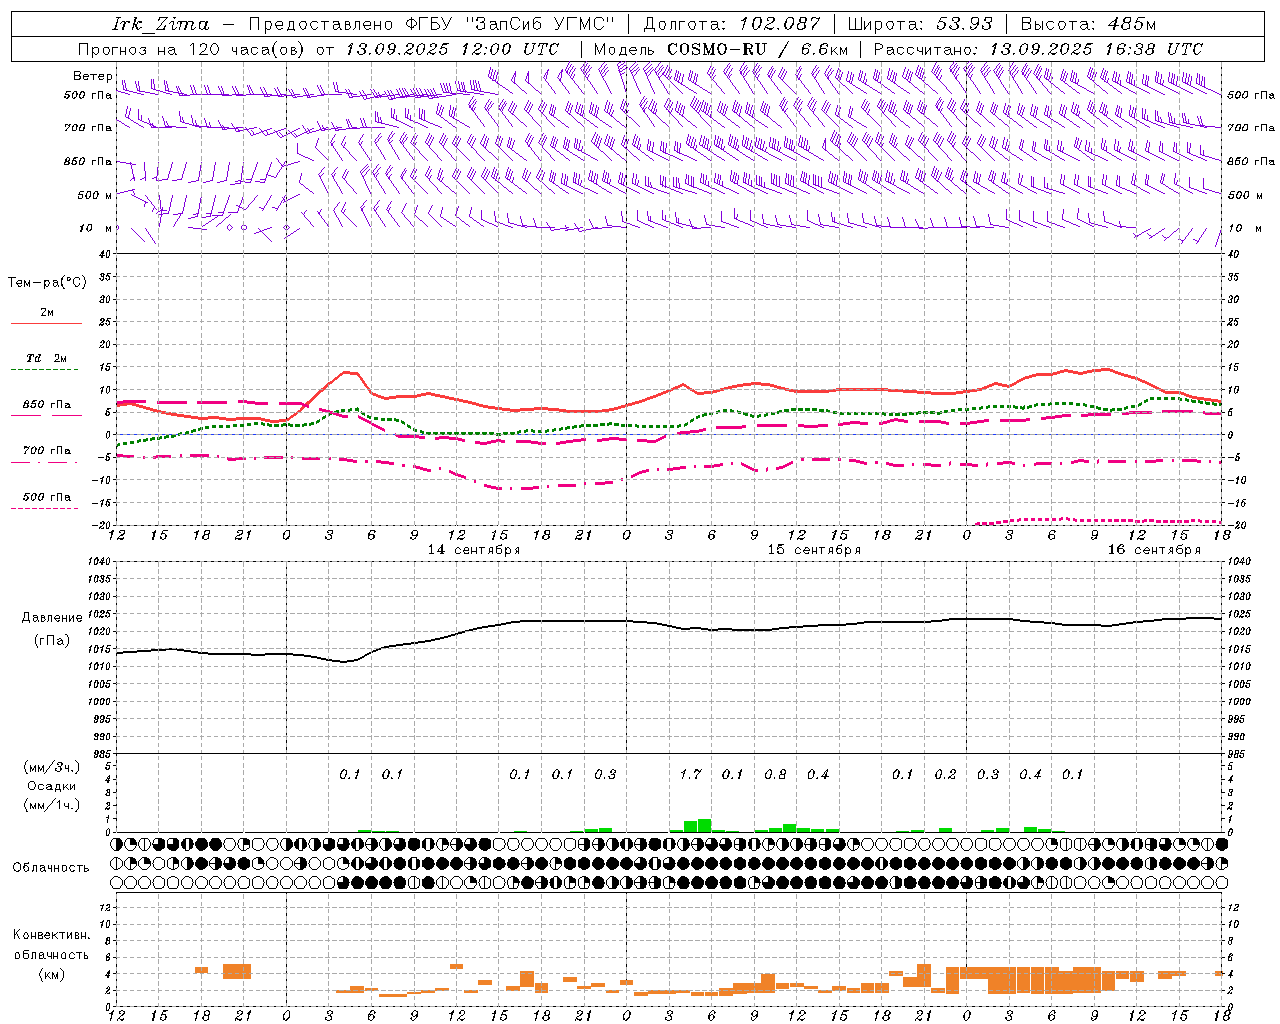Click the "Irk_Zima" station title
Screen dimensions: 1280x1024
click(x=160, y=25)
